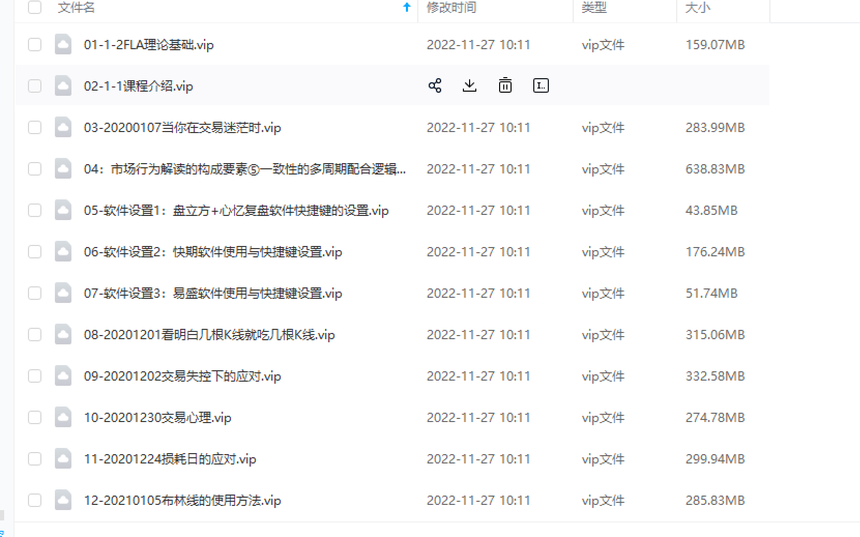Image resolution: width=860 pixels, height=537 pixels.
Task: Click the file icon of 07-软件设置3 row
Action: (63, 293)
